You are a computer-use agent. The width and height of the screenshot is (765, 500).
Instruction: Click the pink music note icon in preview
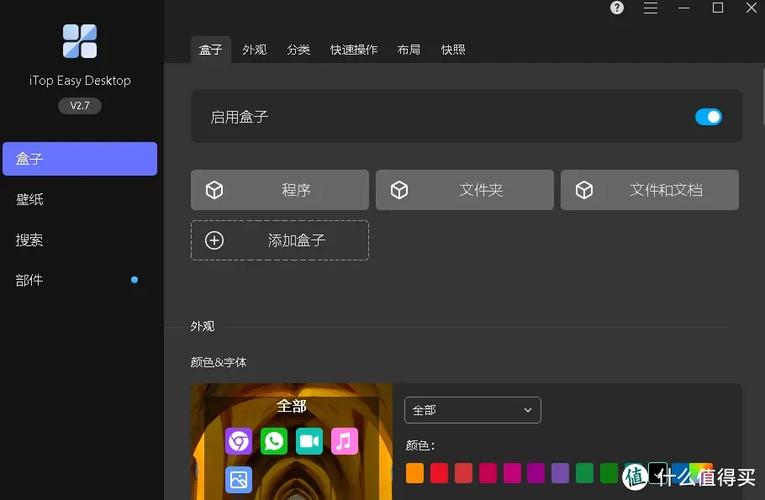(344, 441)
